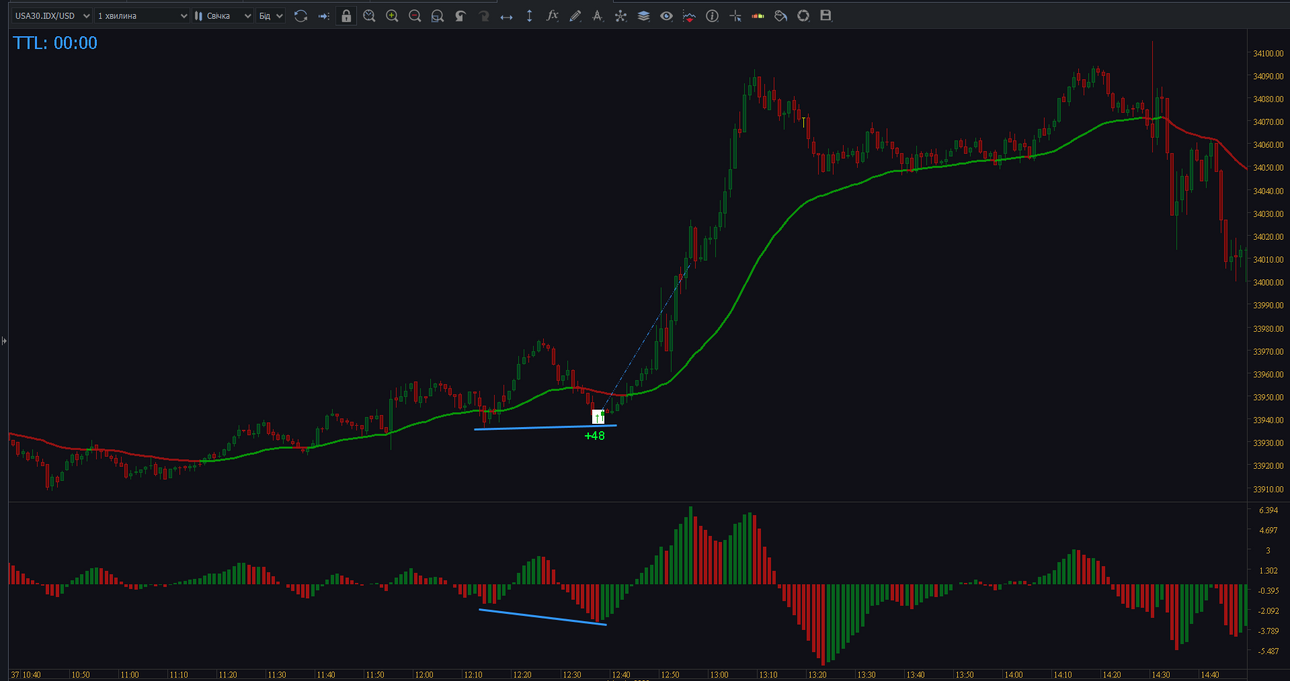Open the chart objects layers icon
The width and height of the screenshot is (1290, 681).
point(643,16)
